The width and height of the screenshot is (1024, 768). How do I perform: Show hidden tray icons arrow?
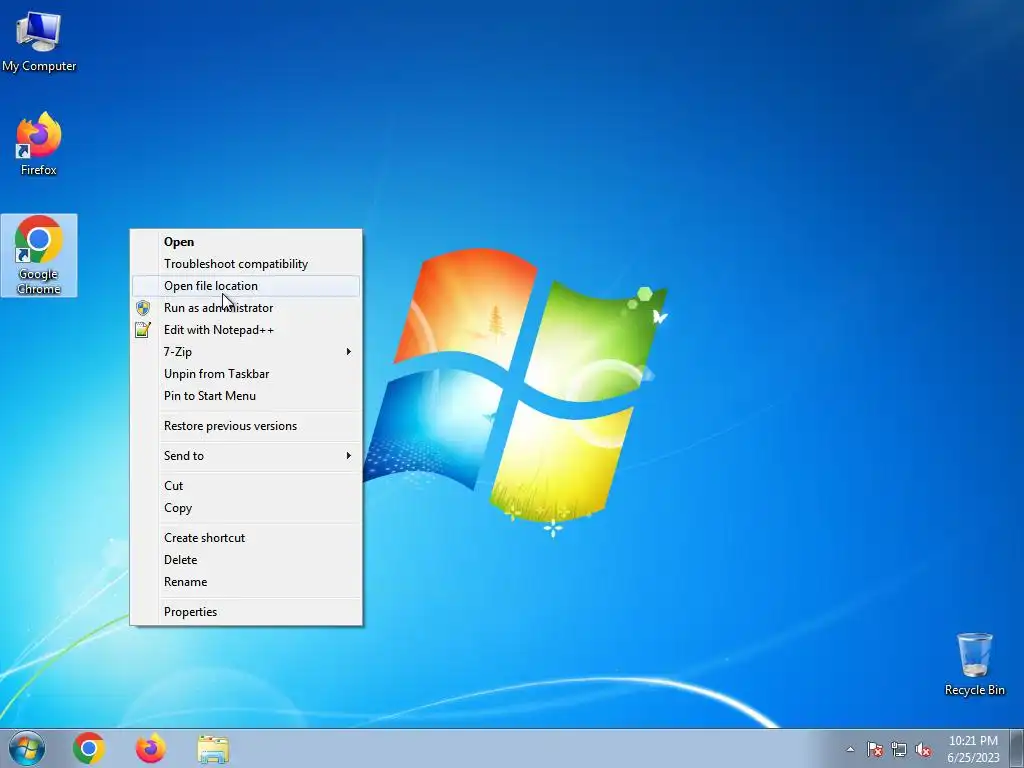click(x=850, y=749)
